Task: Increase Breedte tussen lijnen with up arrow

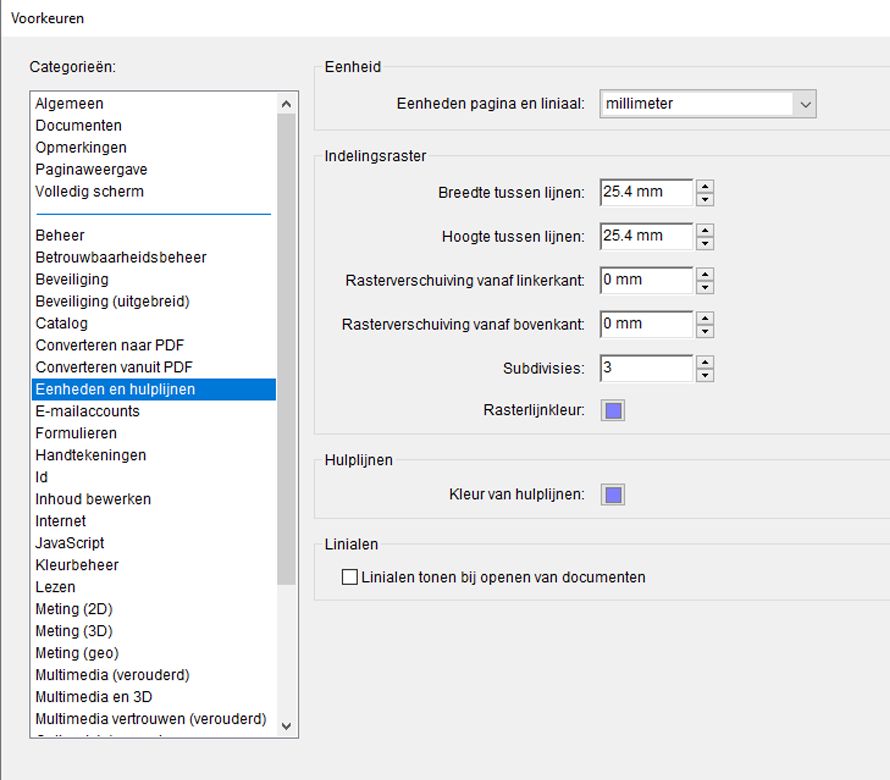Action: point(705,186)
